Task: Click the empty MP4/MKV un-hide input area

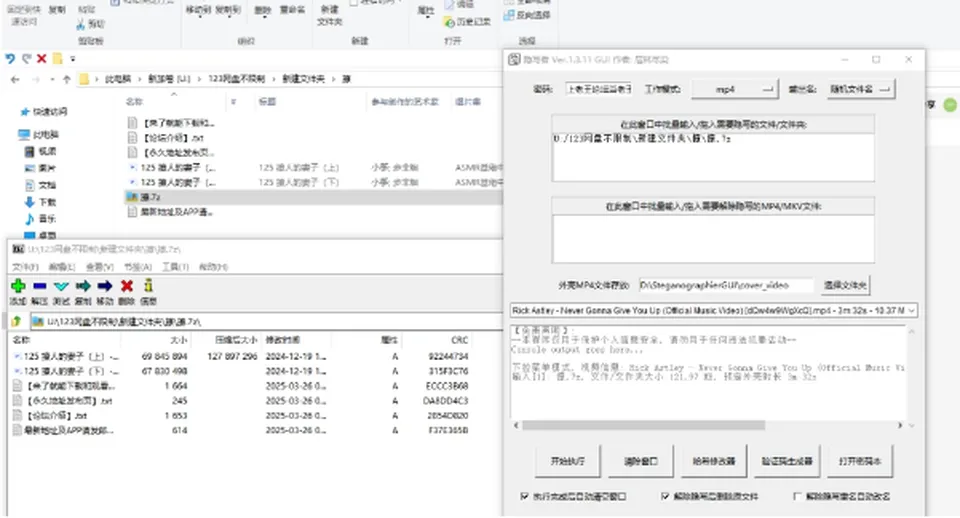Action: 713,238
